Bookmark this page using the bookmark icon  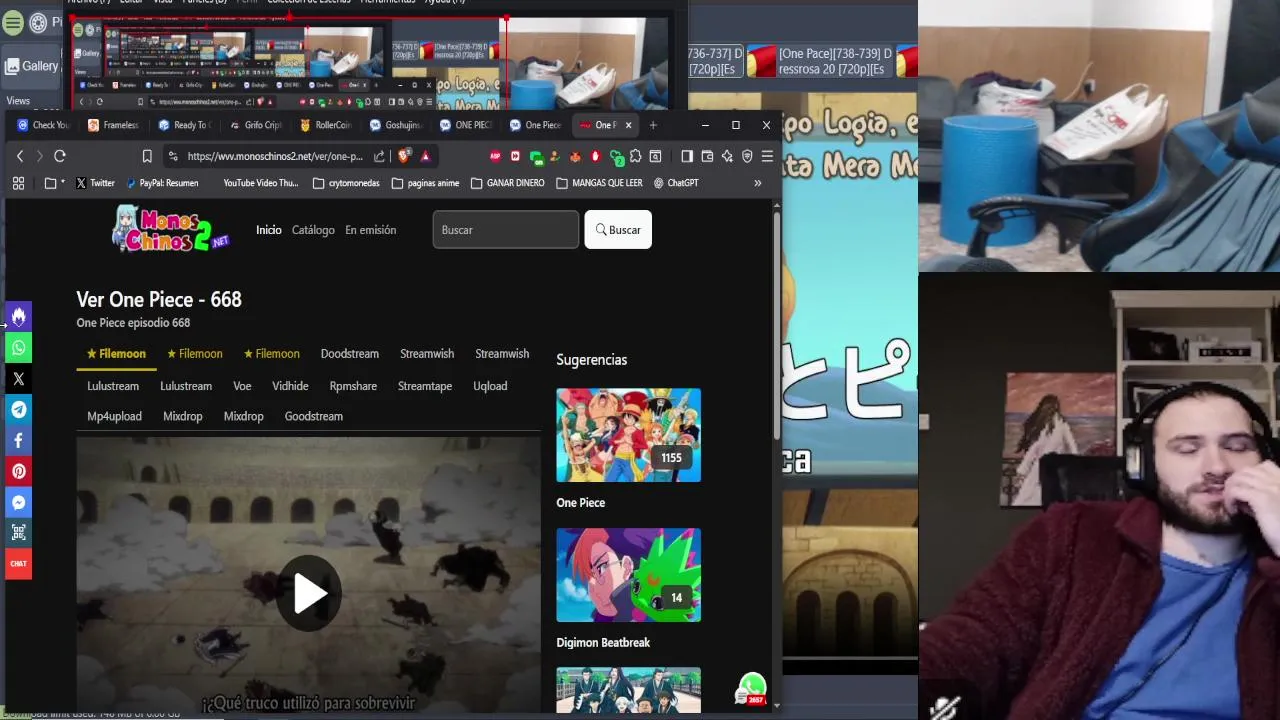147,156
